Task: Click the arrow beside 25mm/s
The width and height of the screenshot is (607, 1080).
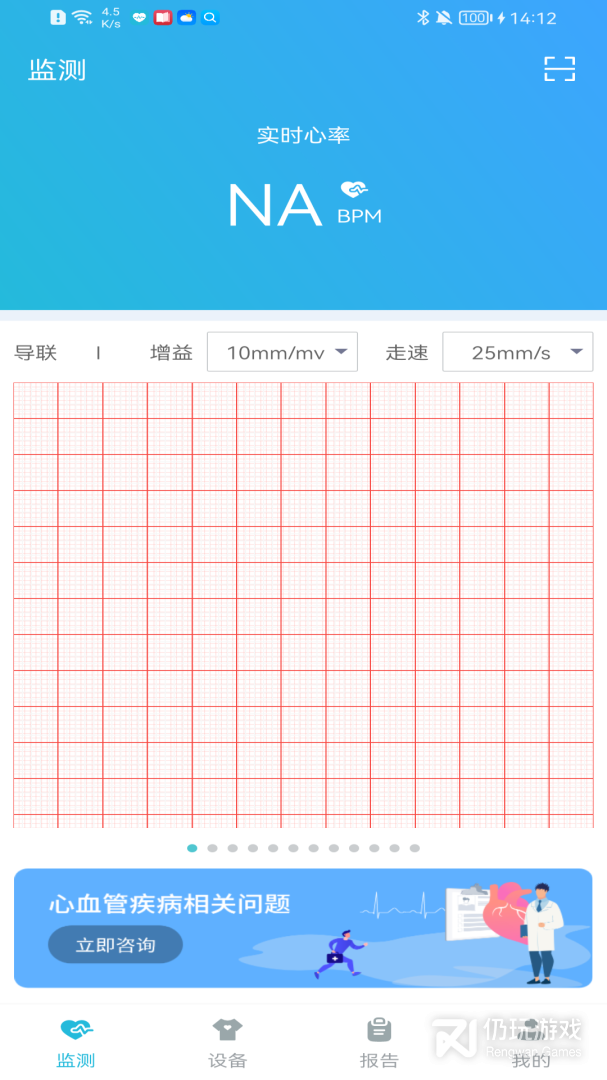Action: 576,352
